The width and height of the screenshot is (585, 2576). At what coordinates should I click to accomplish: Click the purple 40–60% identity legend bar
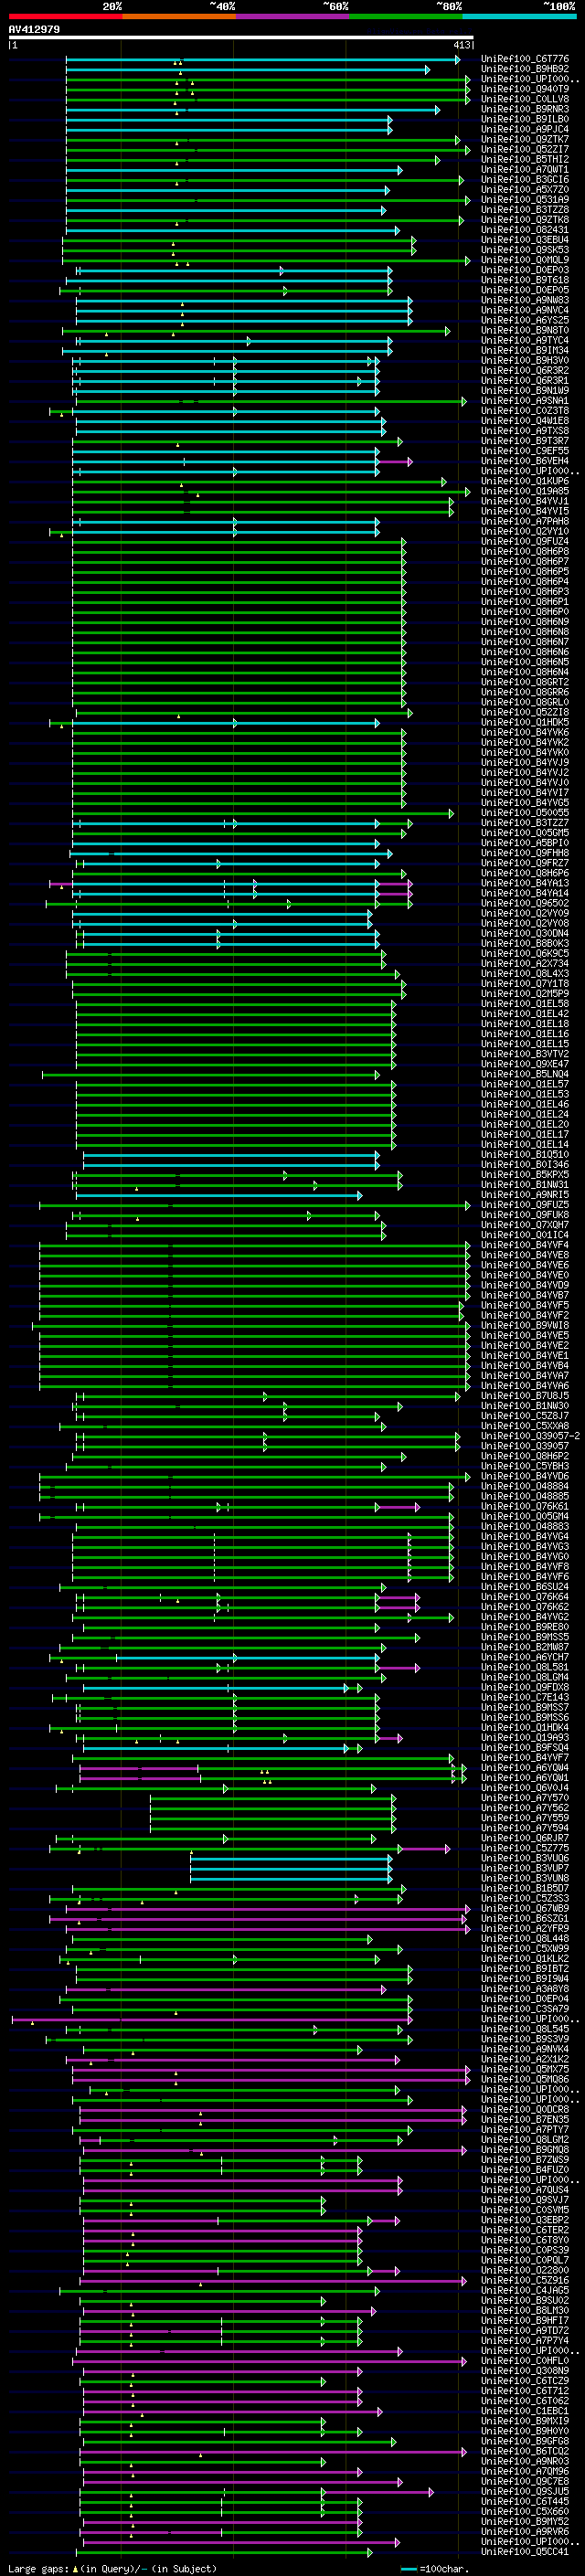[x=292, y=17]
